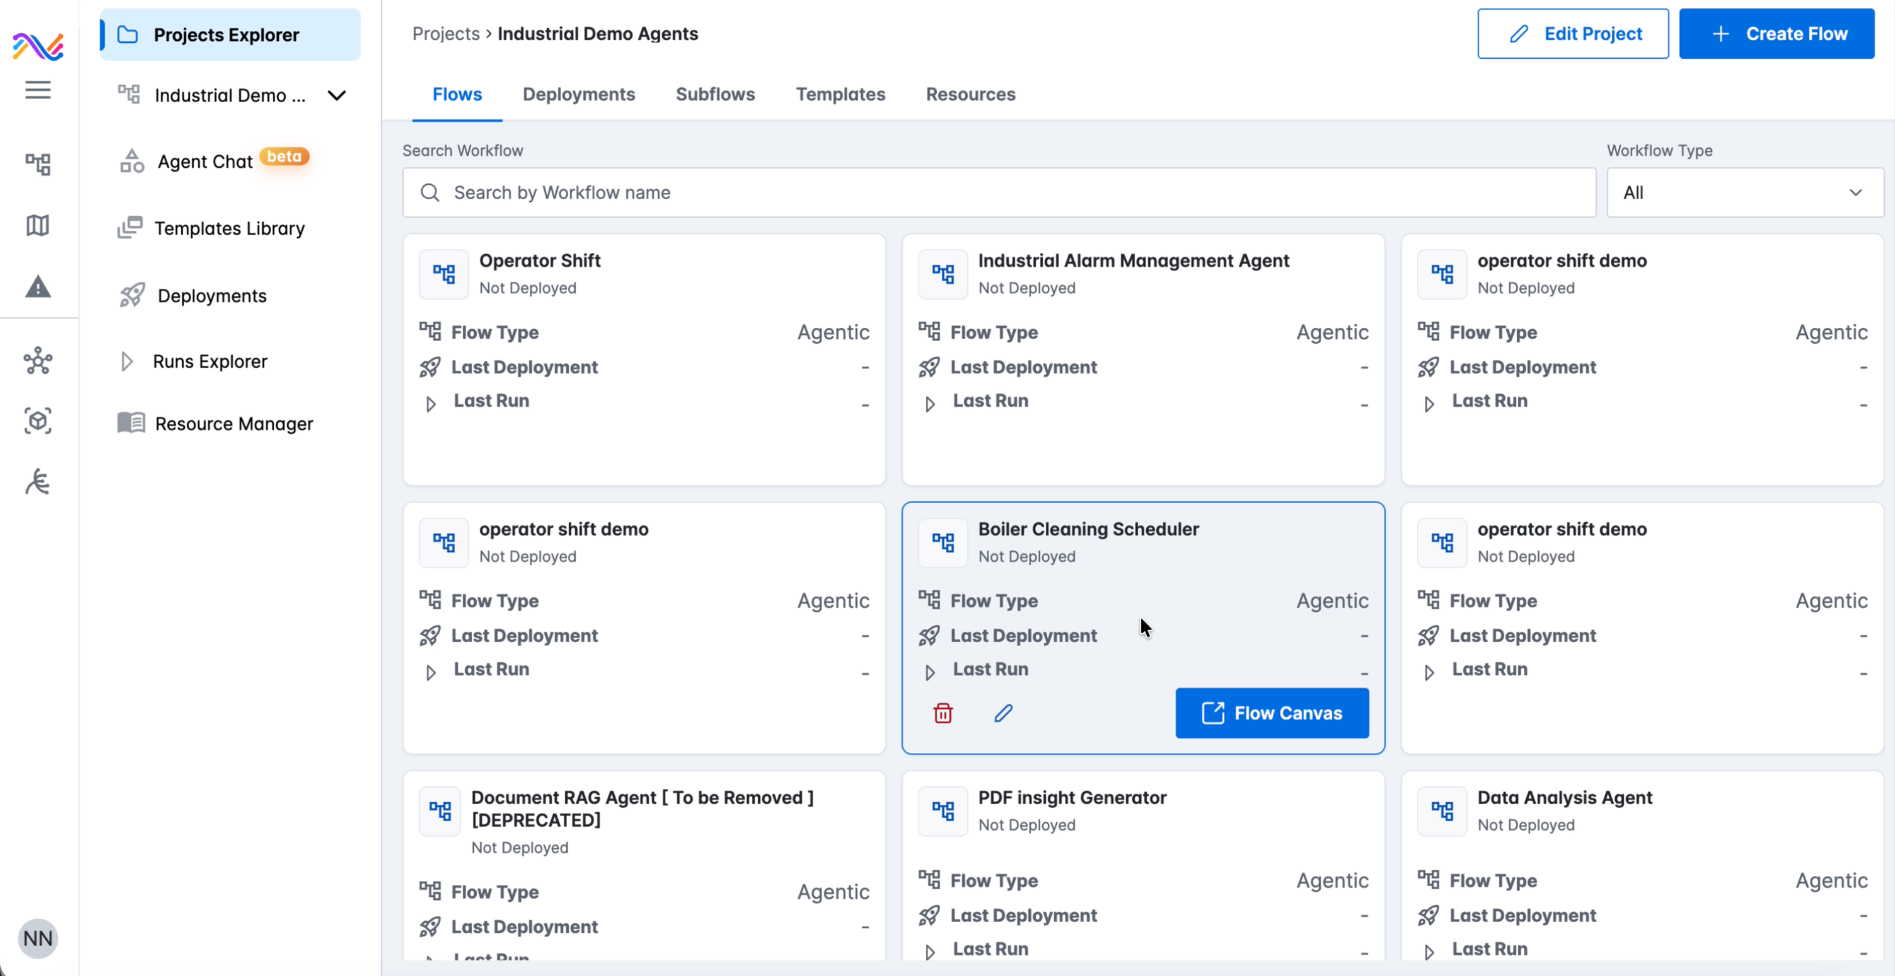The width and height of the screenshot is (1895, 976).
Task: Click the Edit Project button
Action: click(x=1572, y=34)
